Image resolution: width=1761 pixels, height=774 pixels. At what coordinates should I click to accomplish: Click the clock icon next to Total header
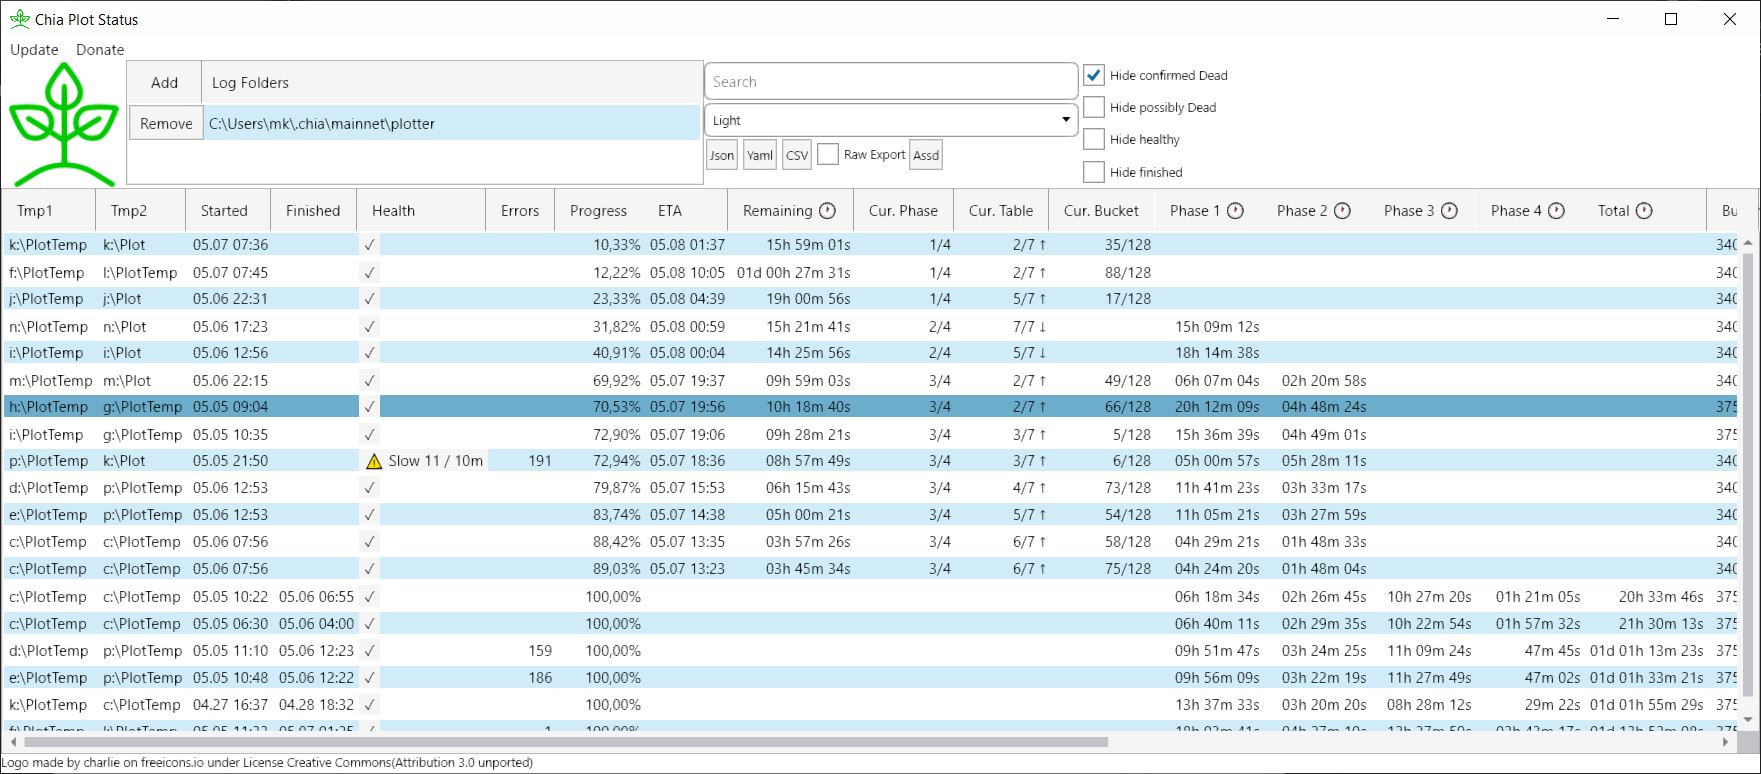pyautogui.click(x=1644, y=211)
